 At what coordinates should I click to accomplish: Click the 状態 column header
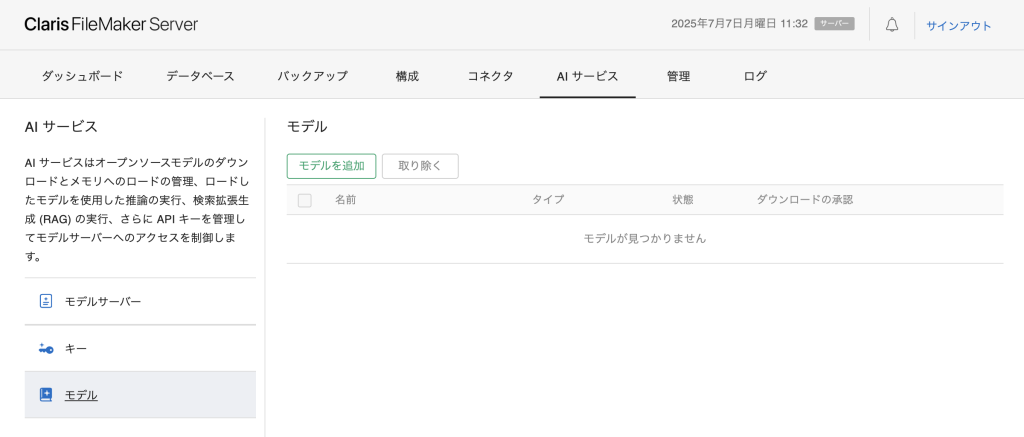(683, 200)
